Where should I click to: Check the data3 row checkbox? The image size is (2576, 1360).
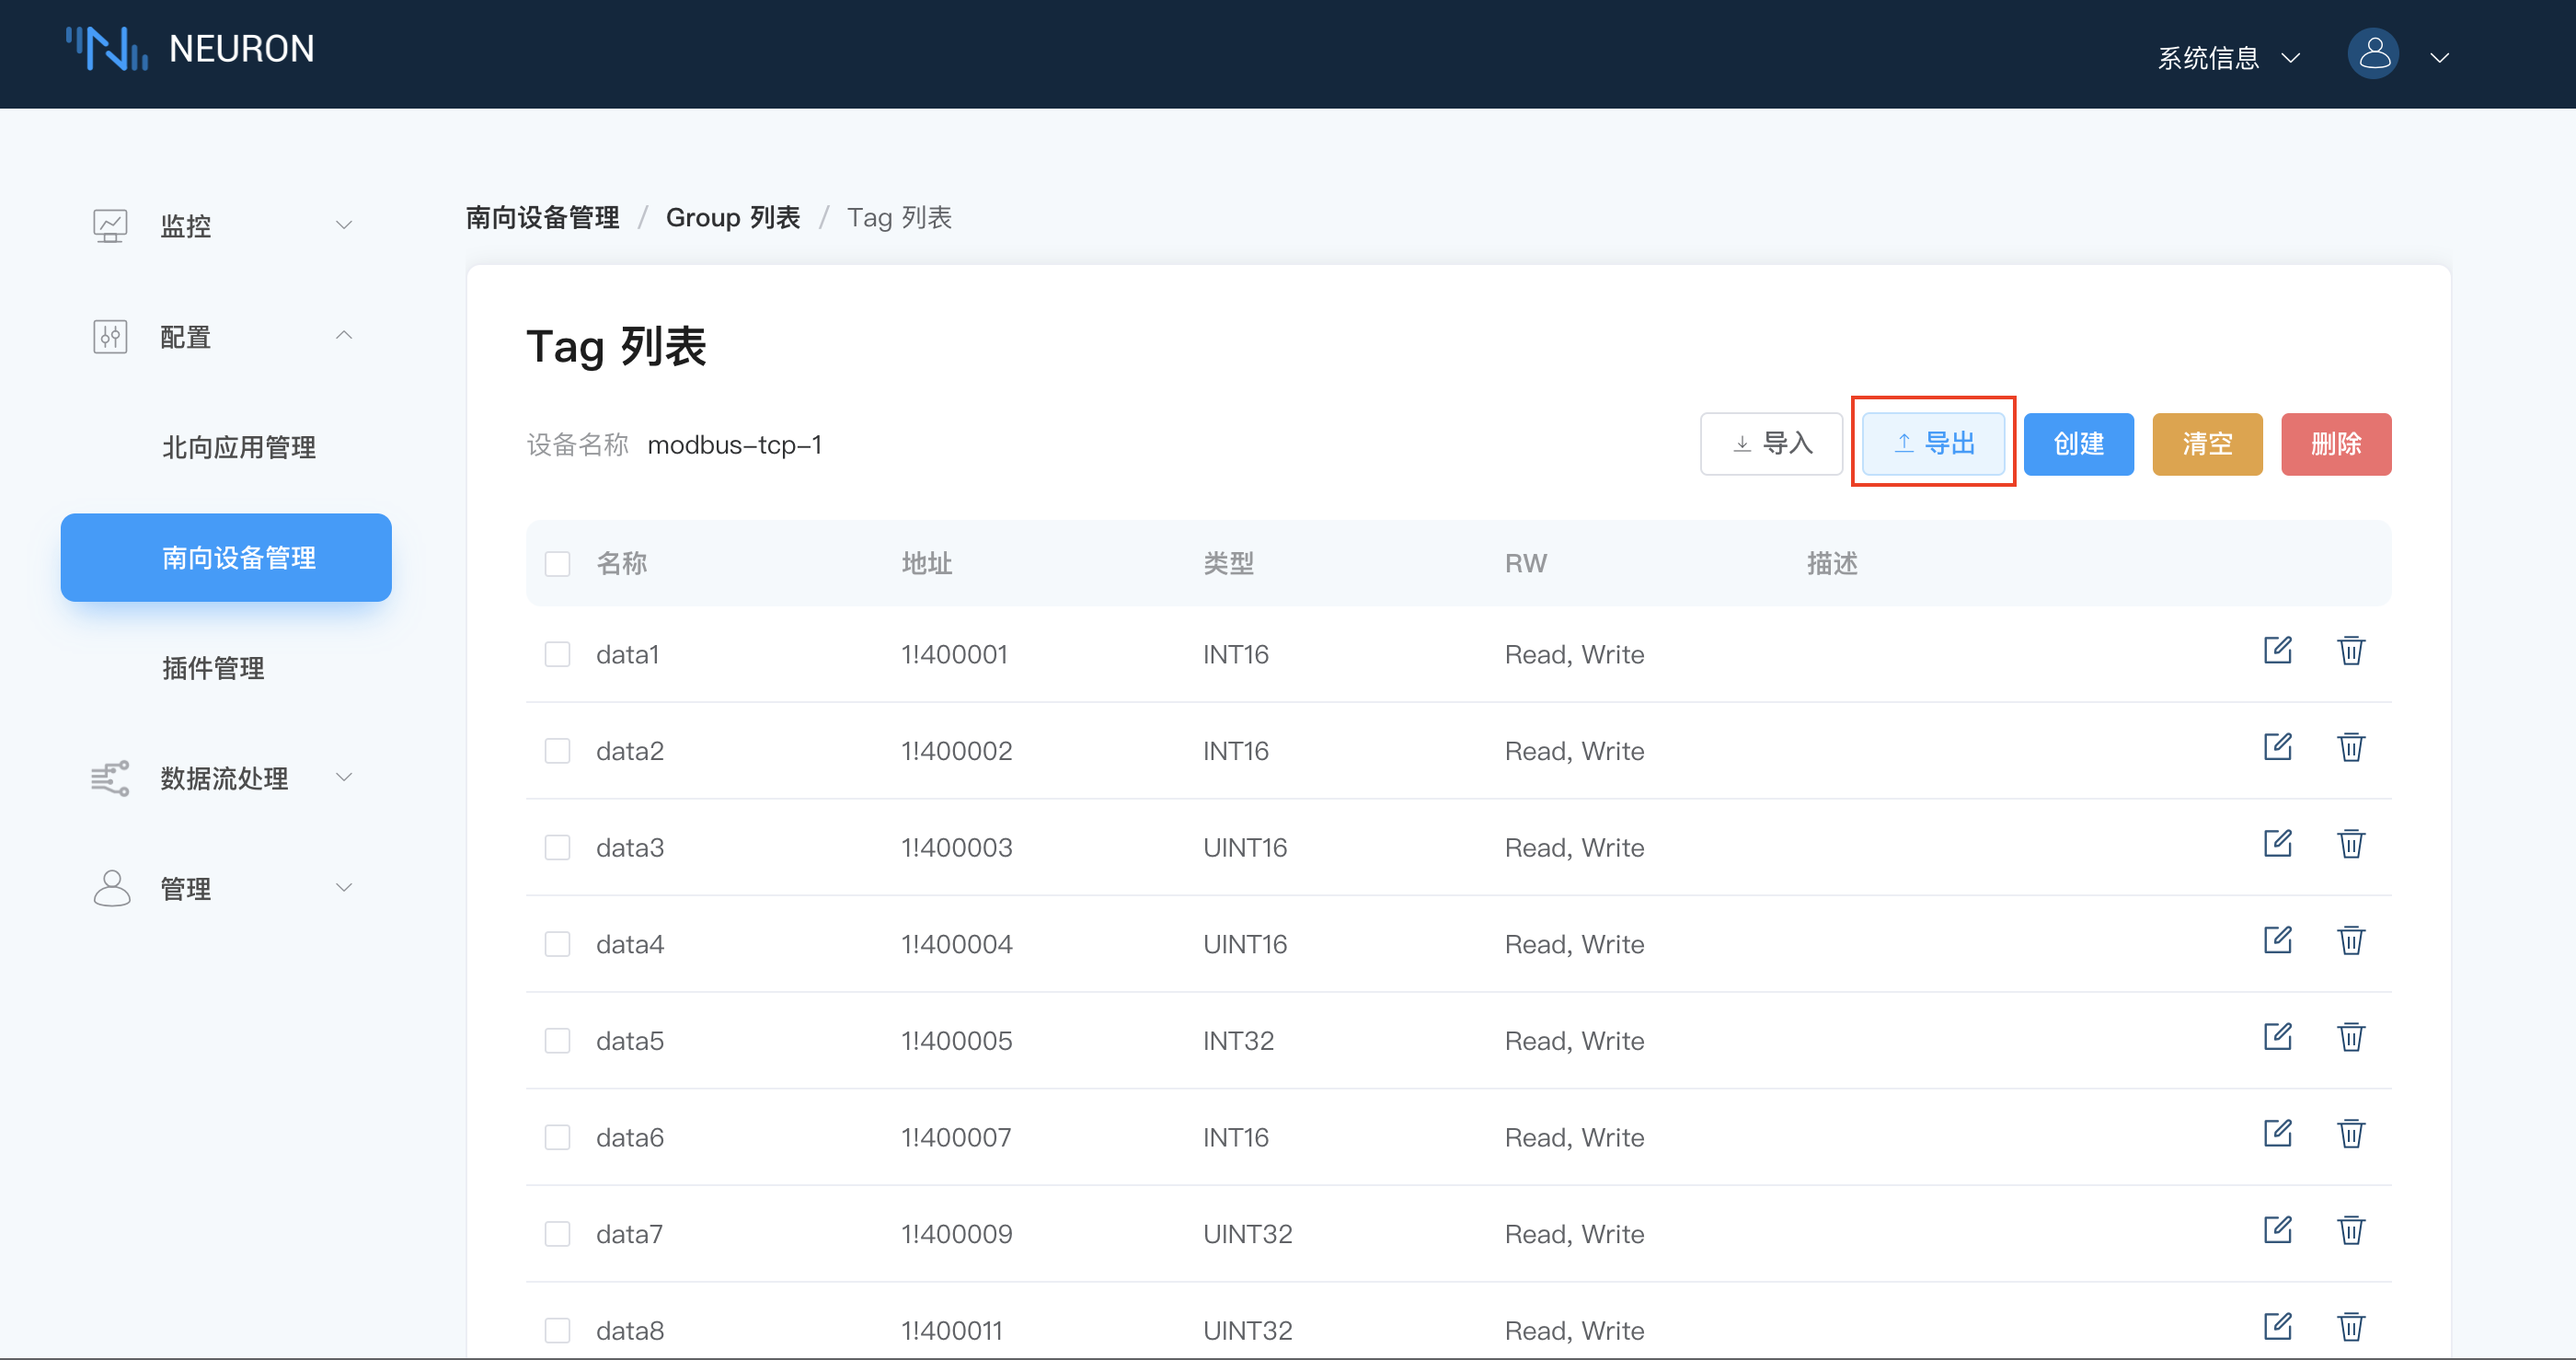[x=557, y=848]
